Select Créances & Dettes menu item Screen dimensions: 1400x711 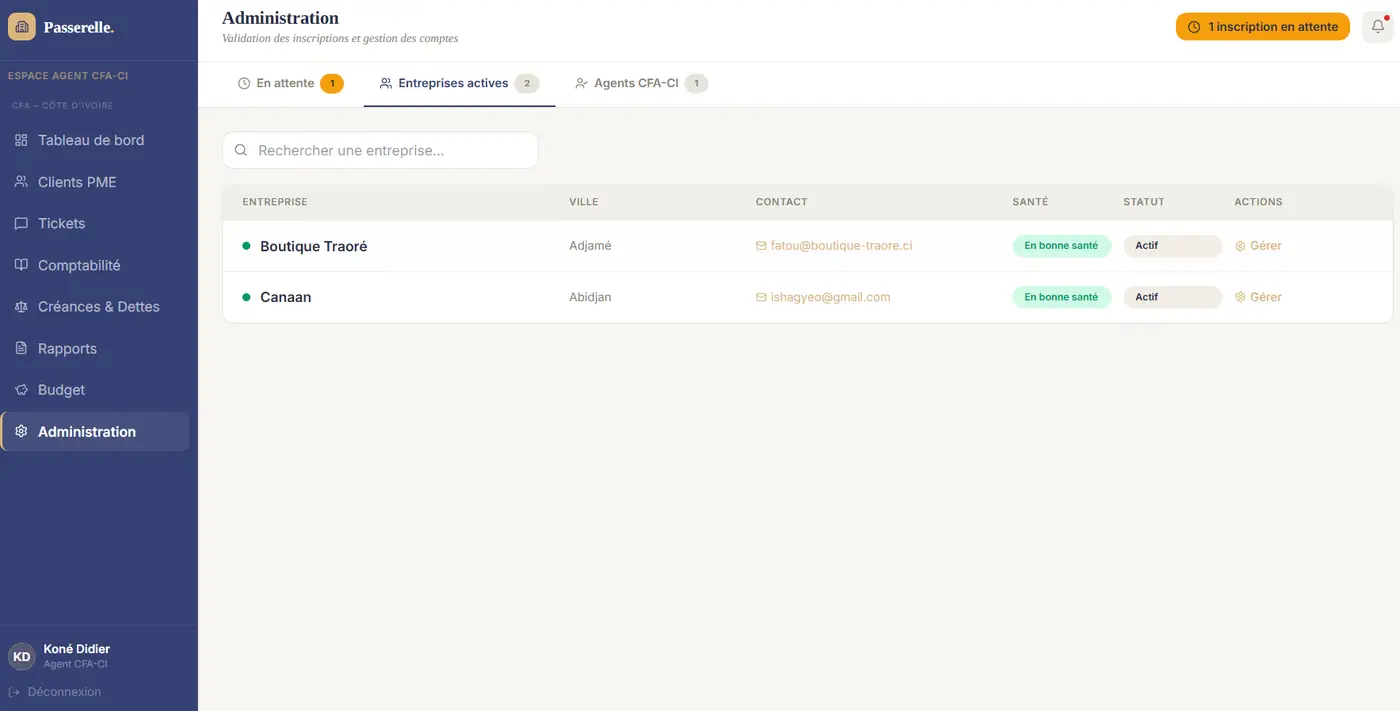(x=95, y=307)
